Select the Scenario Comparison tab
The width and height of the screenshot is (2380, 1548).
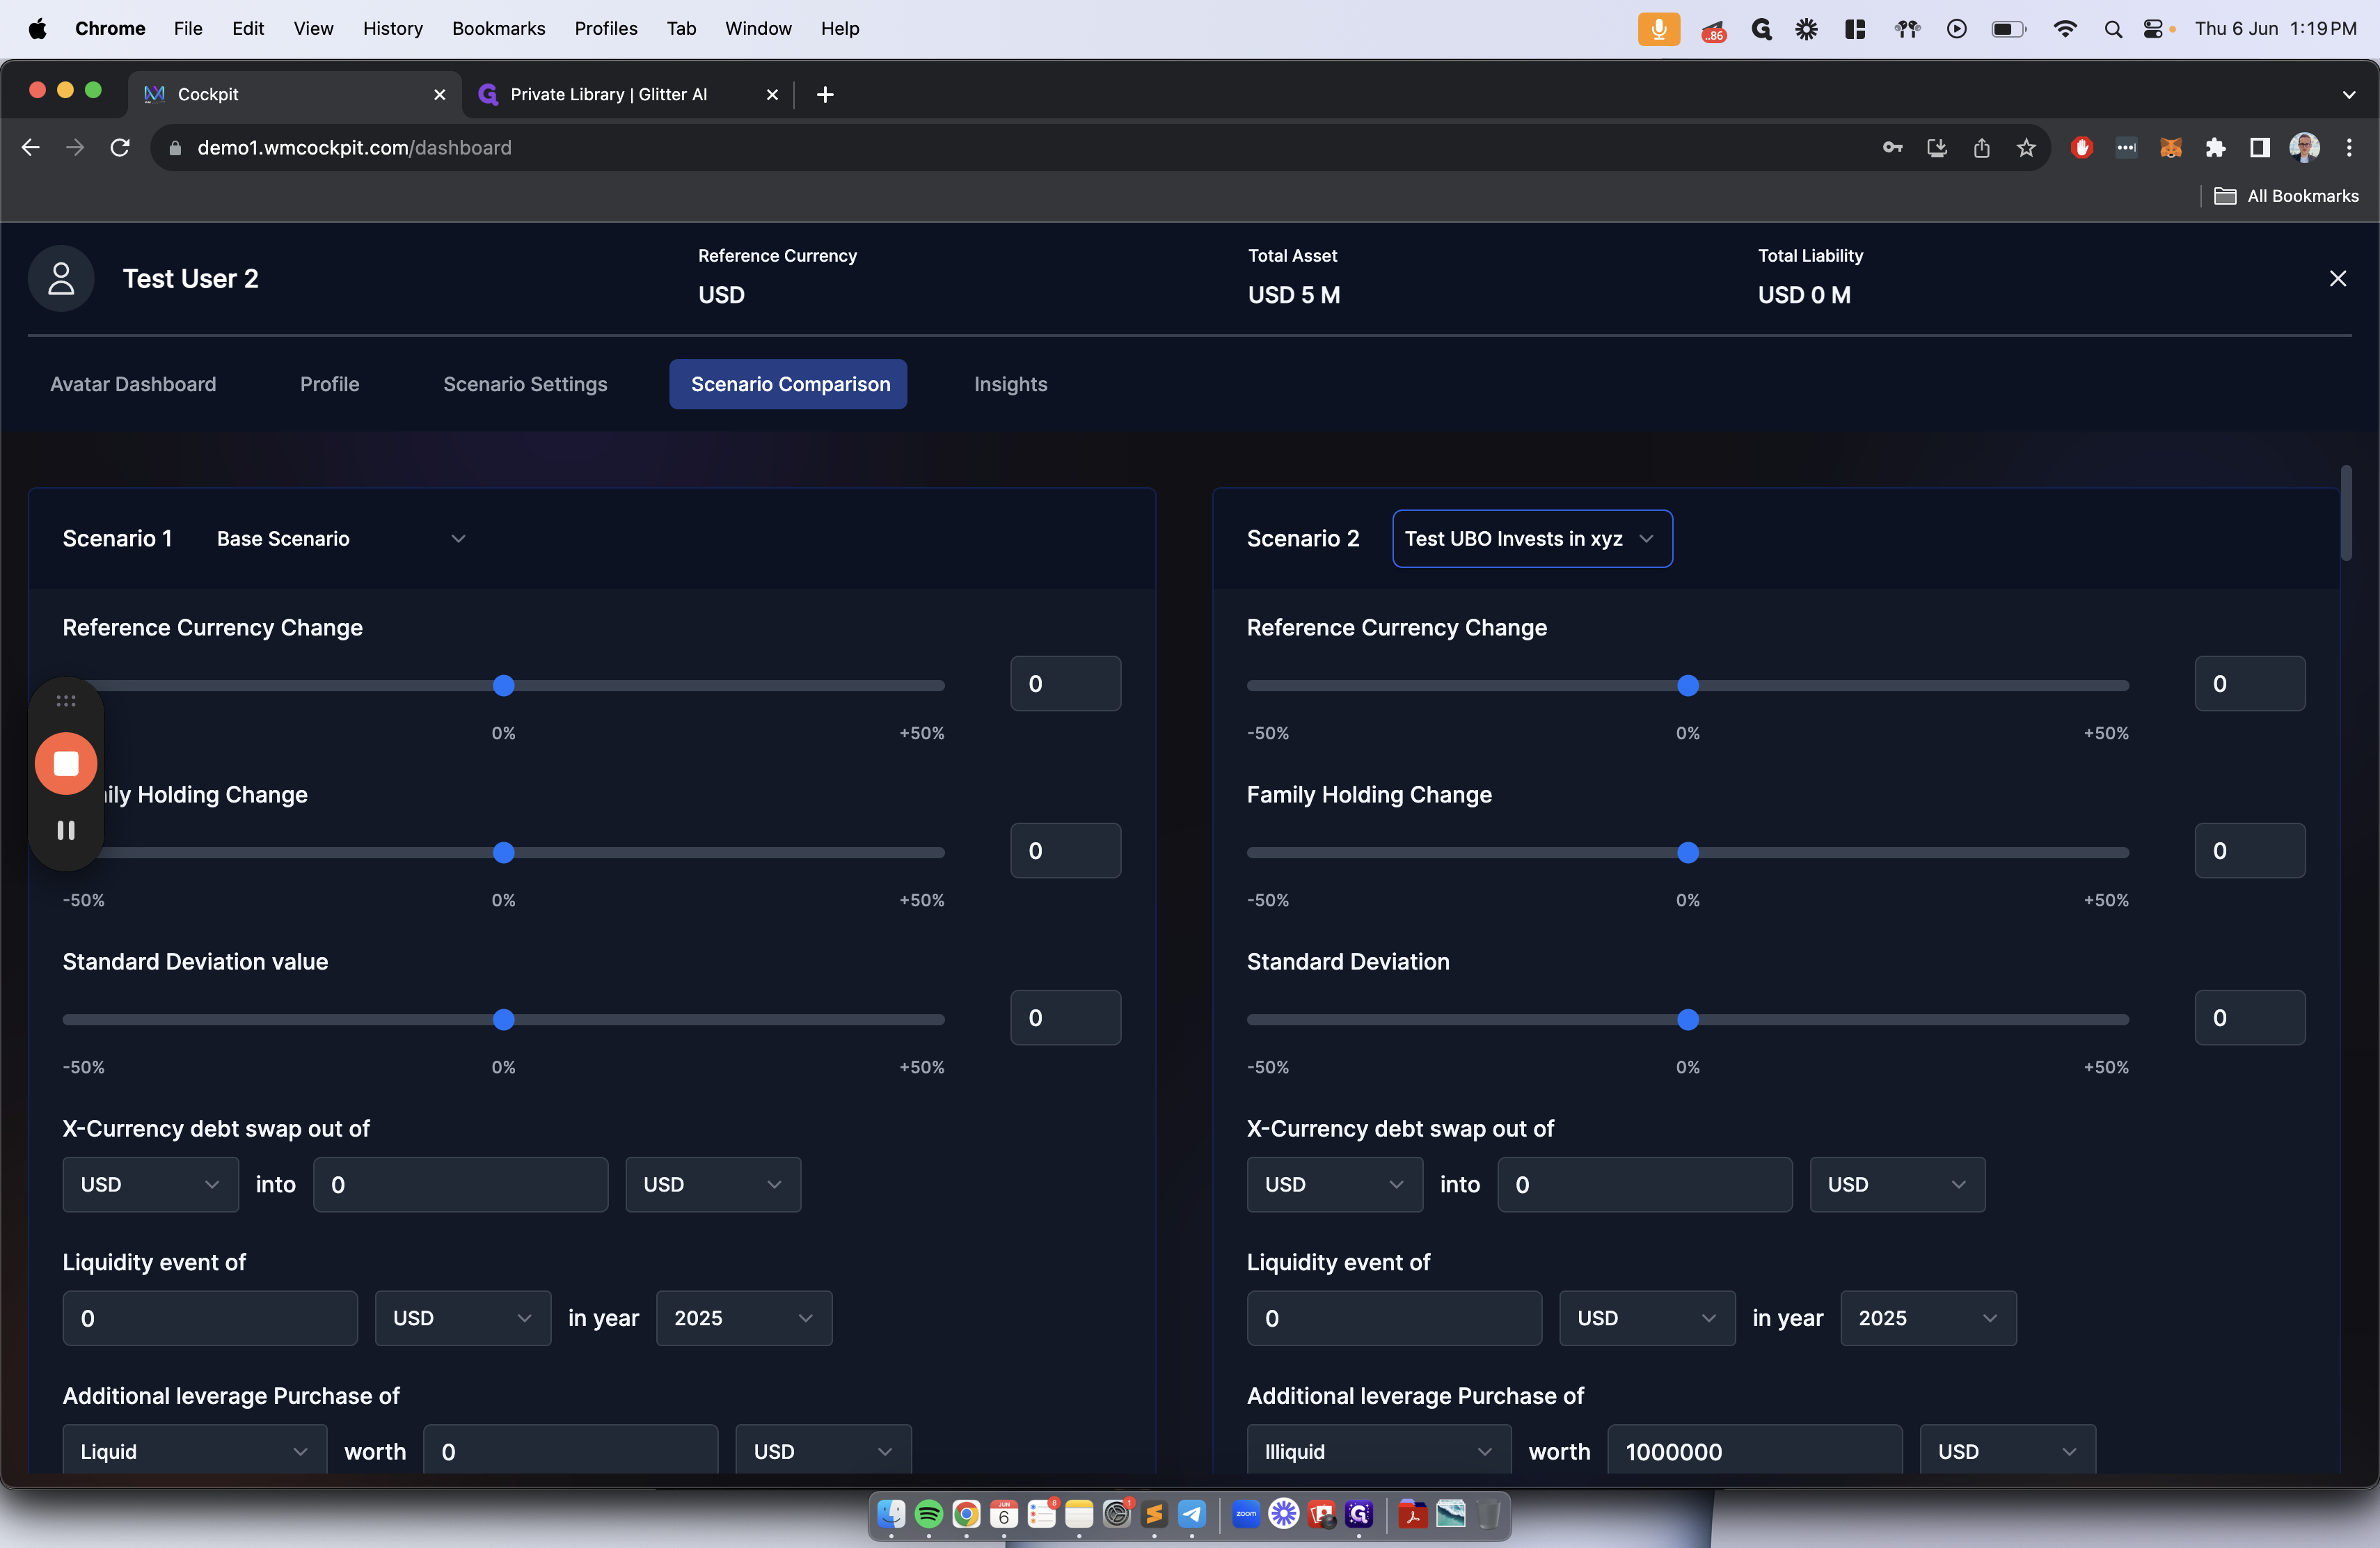788,384
